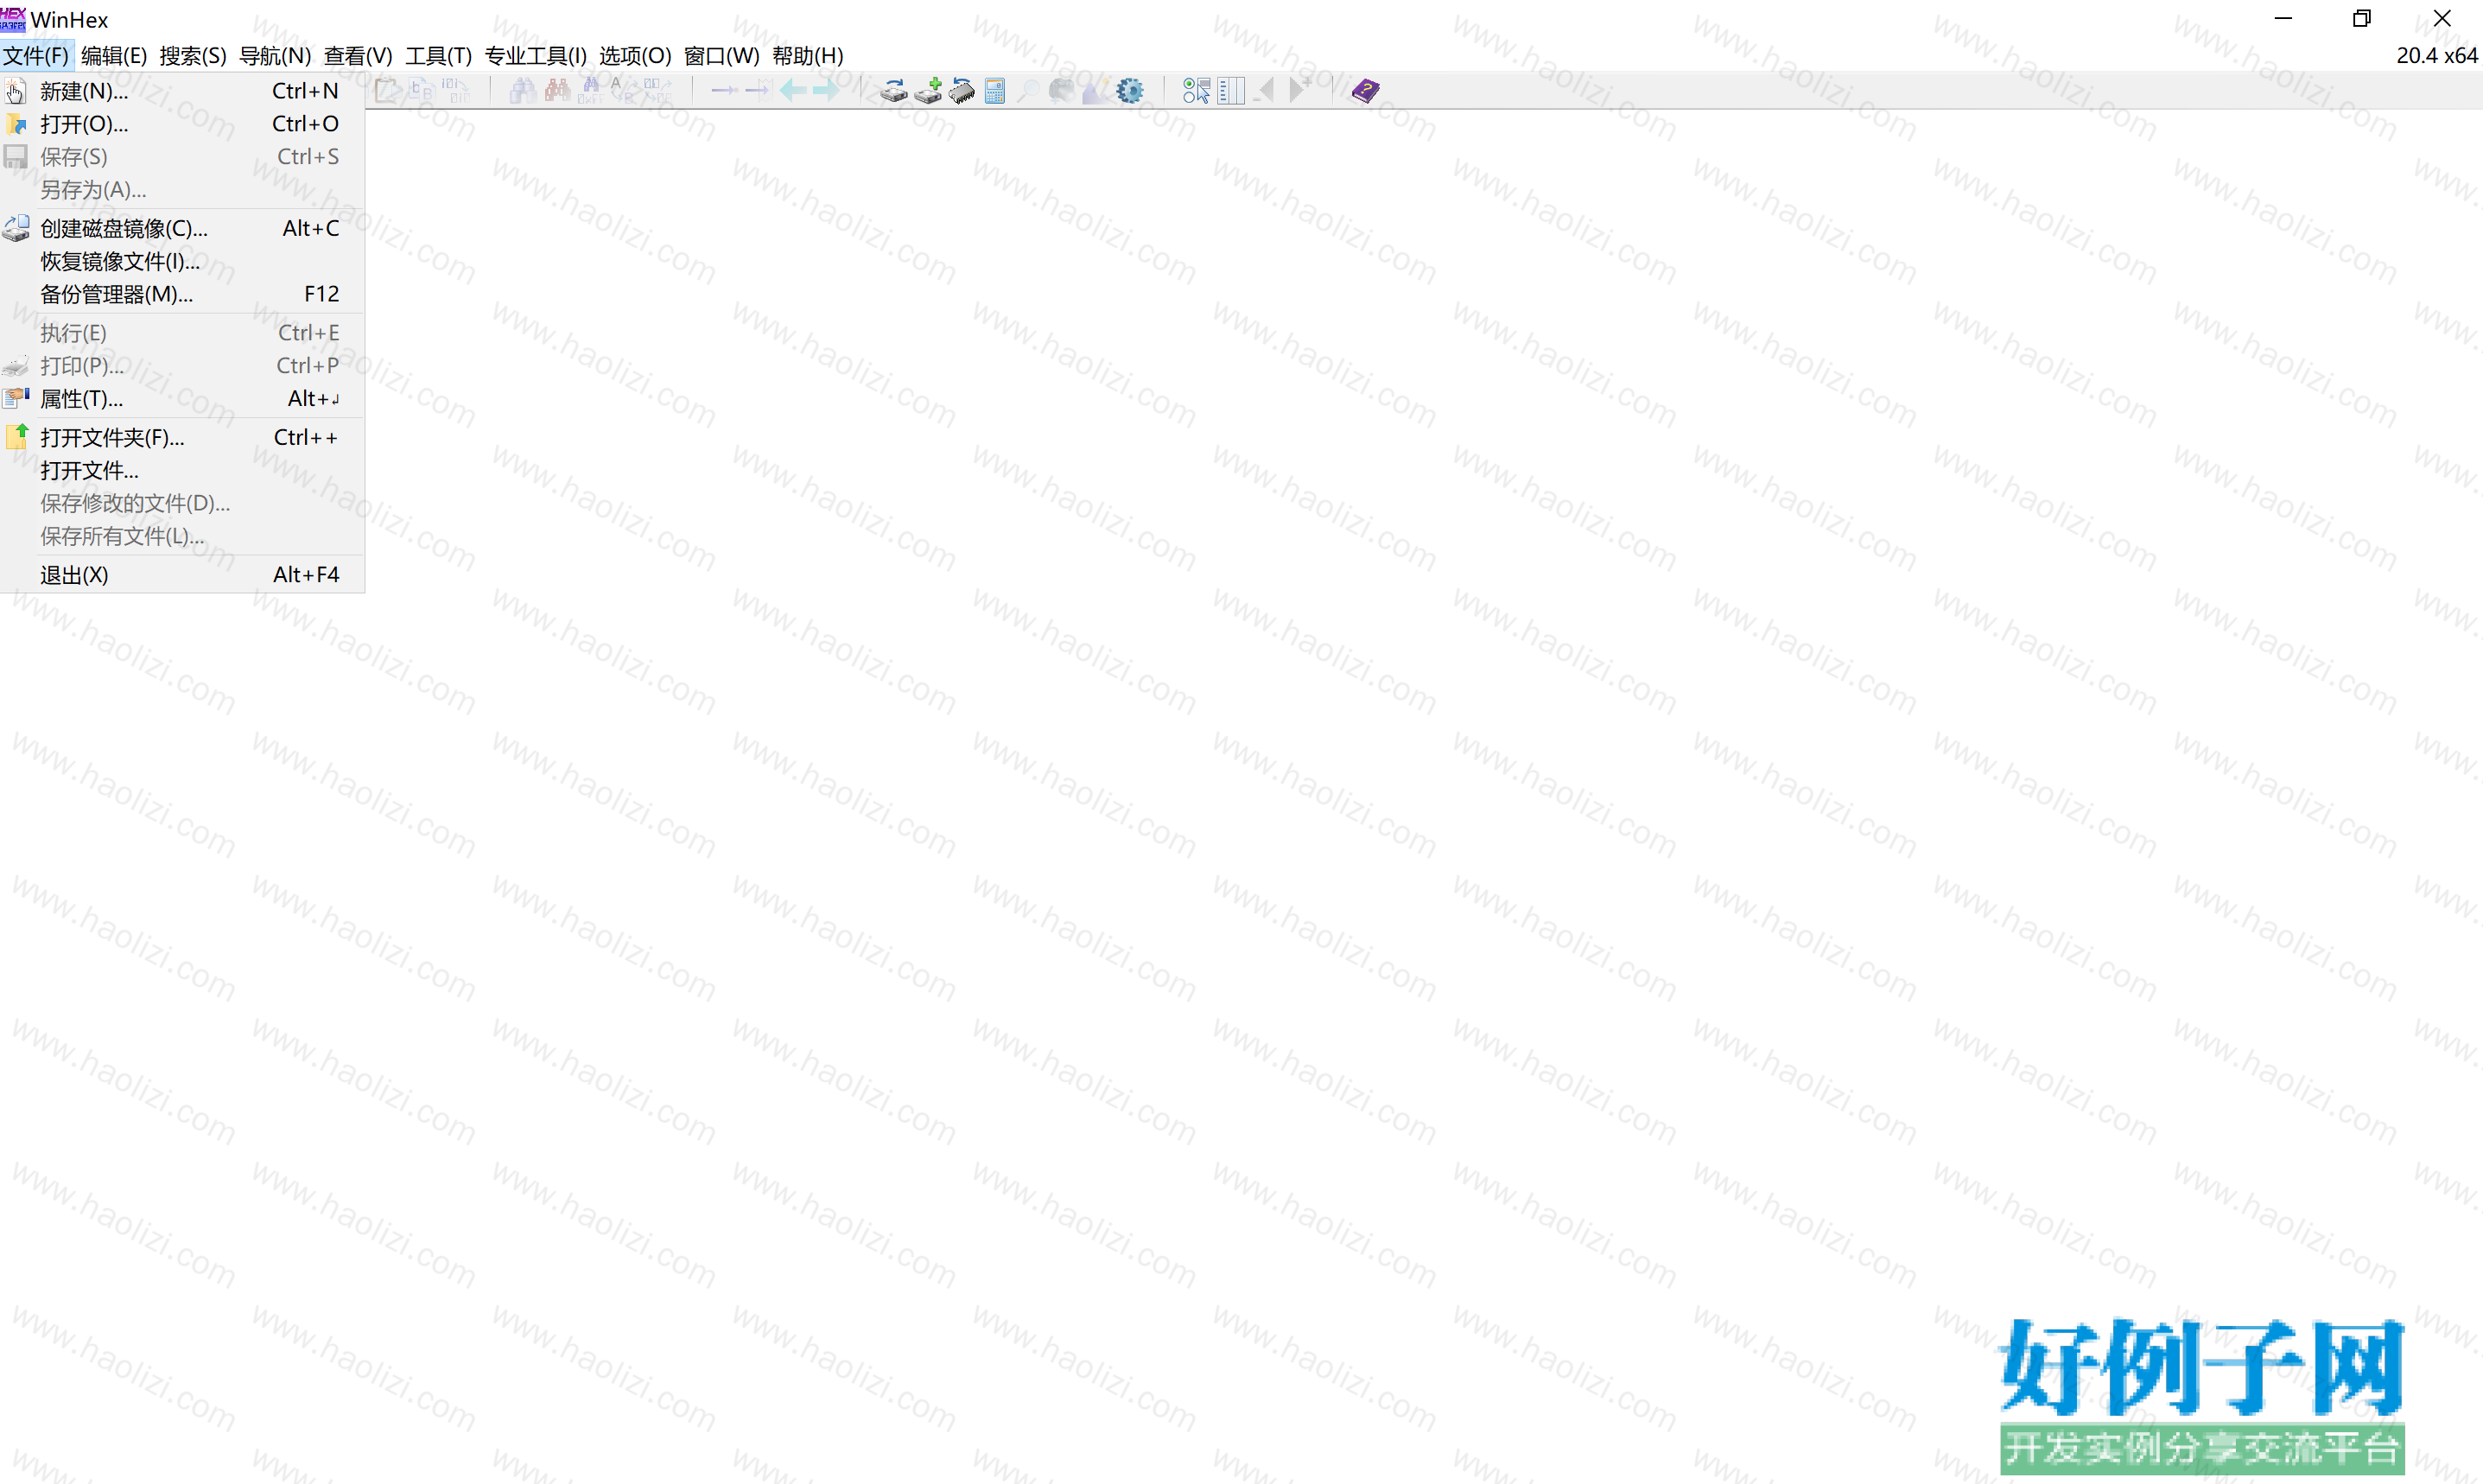
Task: Open 备份管理器(M)... from the menu
Action: (182, 294)
